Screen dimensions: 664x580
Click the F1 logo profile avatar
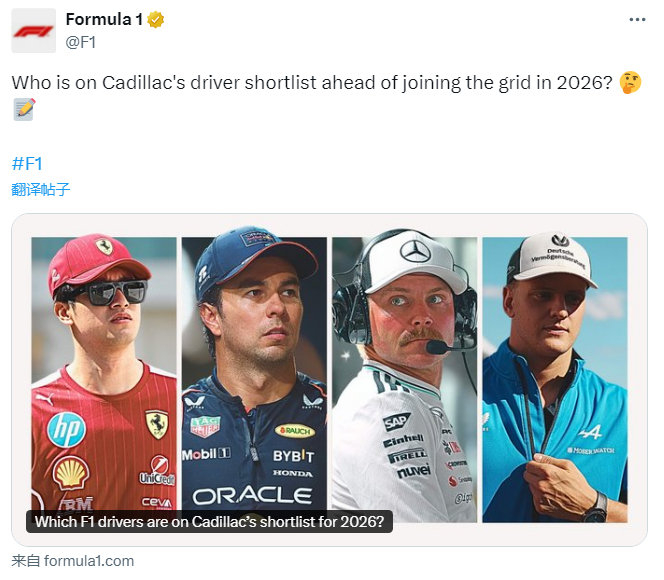pos(33,30)
